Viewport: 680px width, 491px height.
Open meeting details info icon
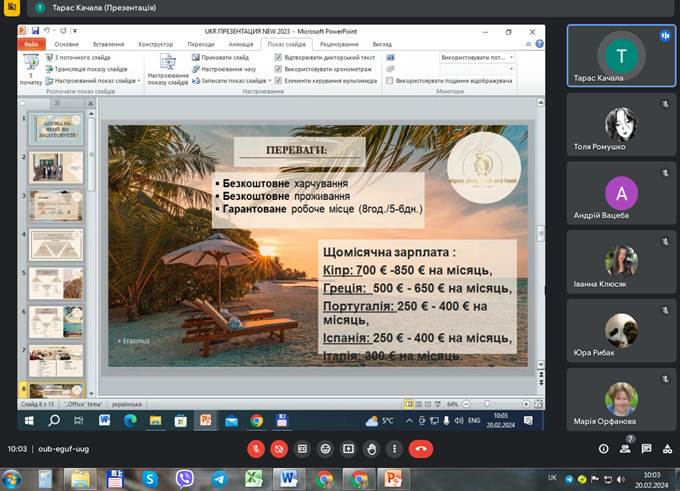(604, 449)
